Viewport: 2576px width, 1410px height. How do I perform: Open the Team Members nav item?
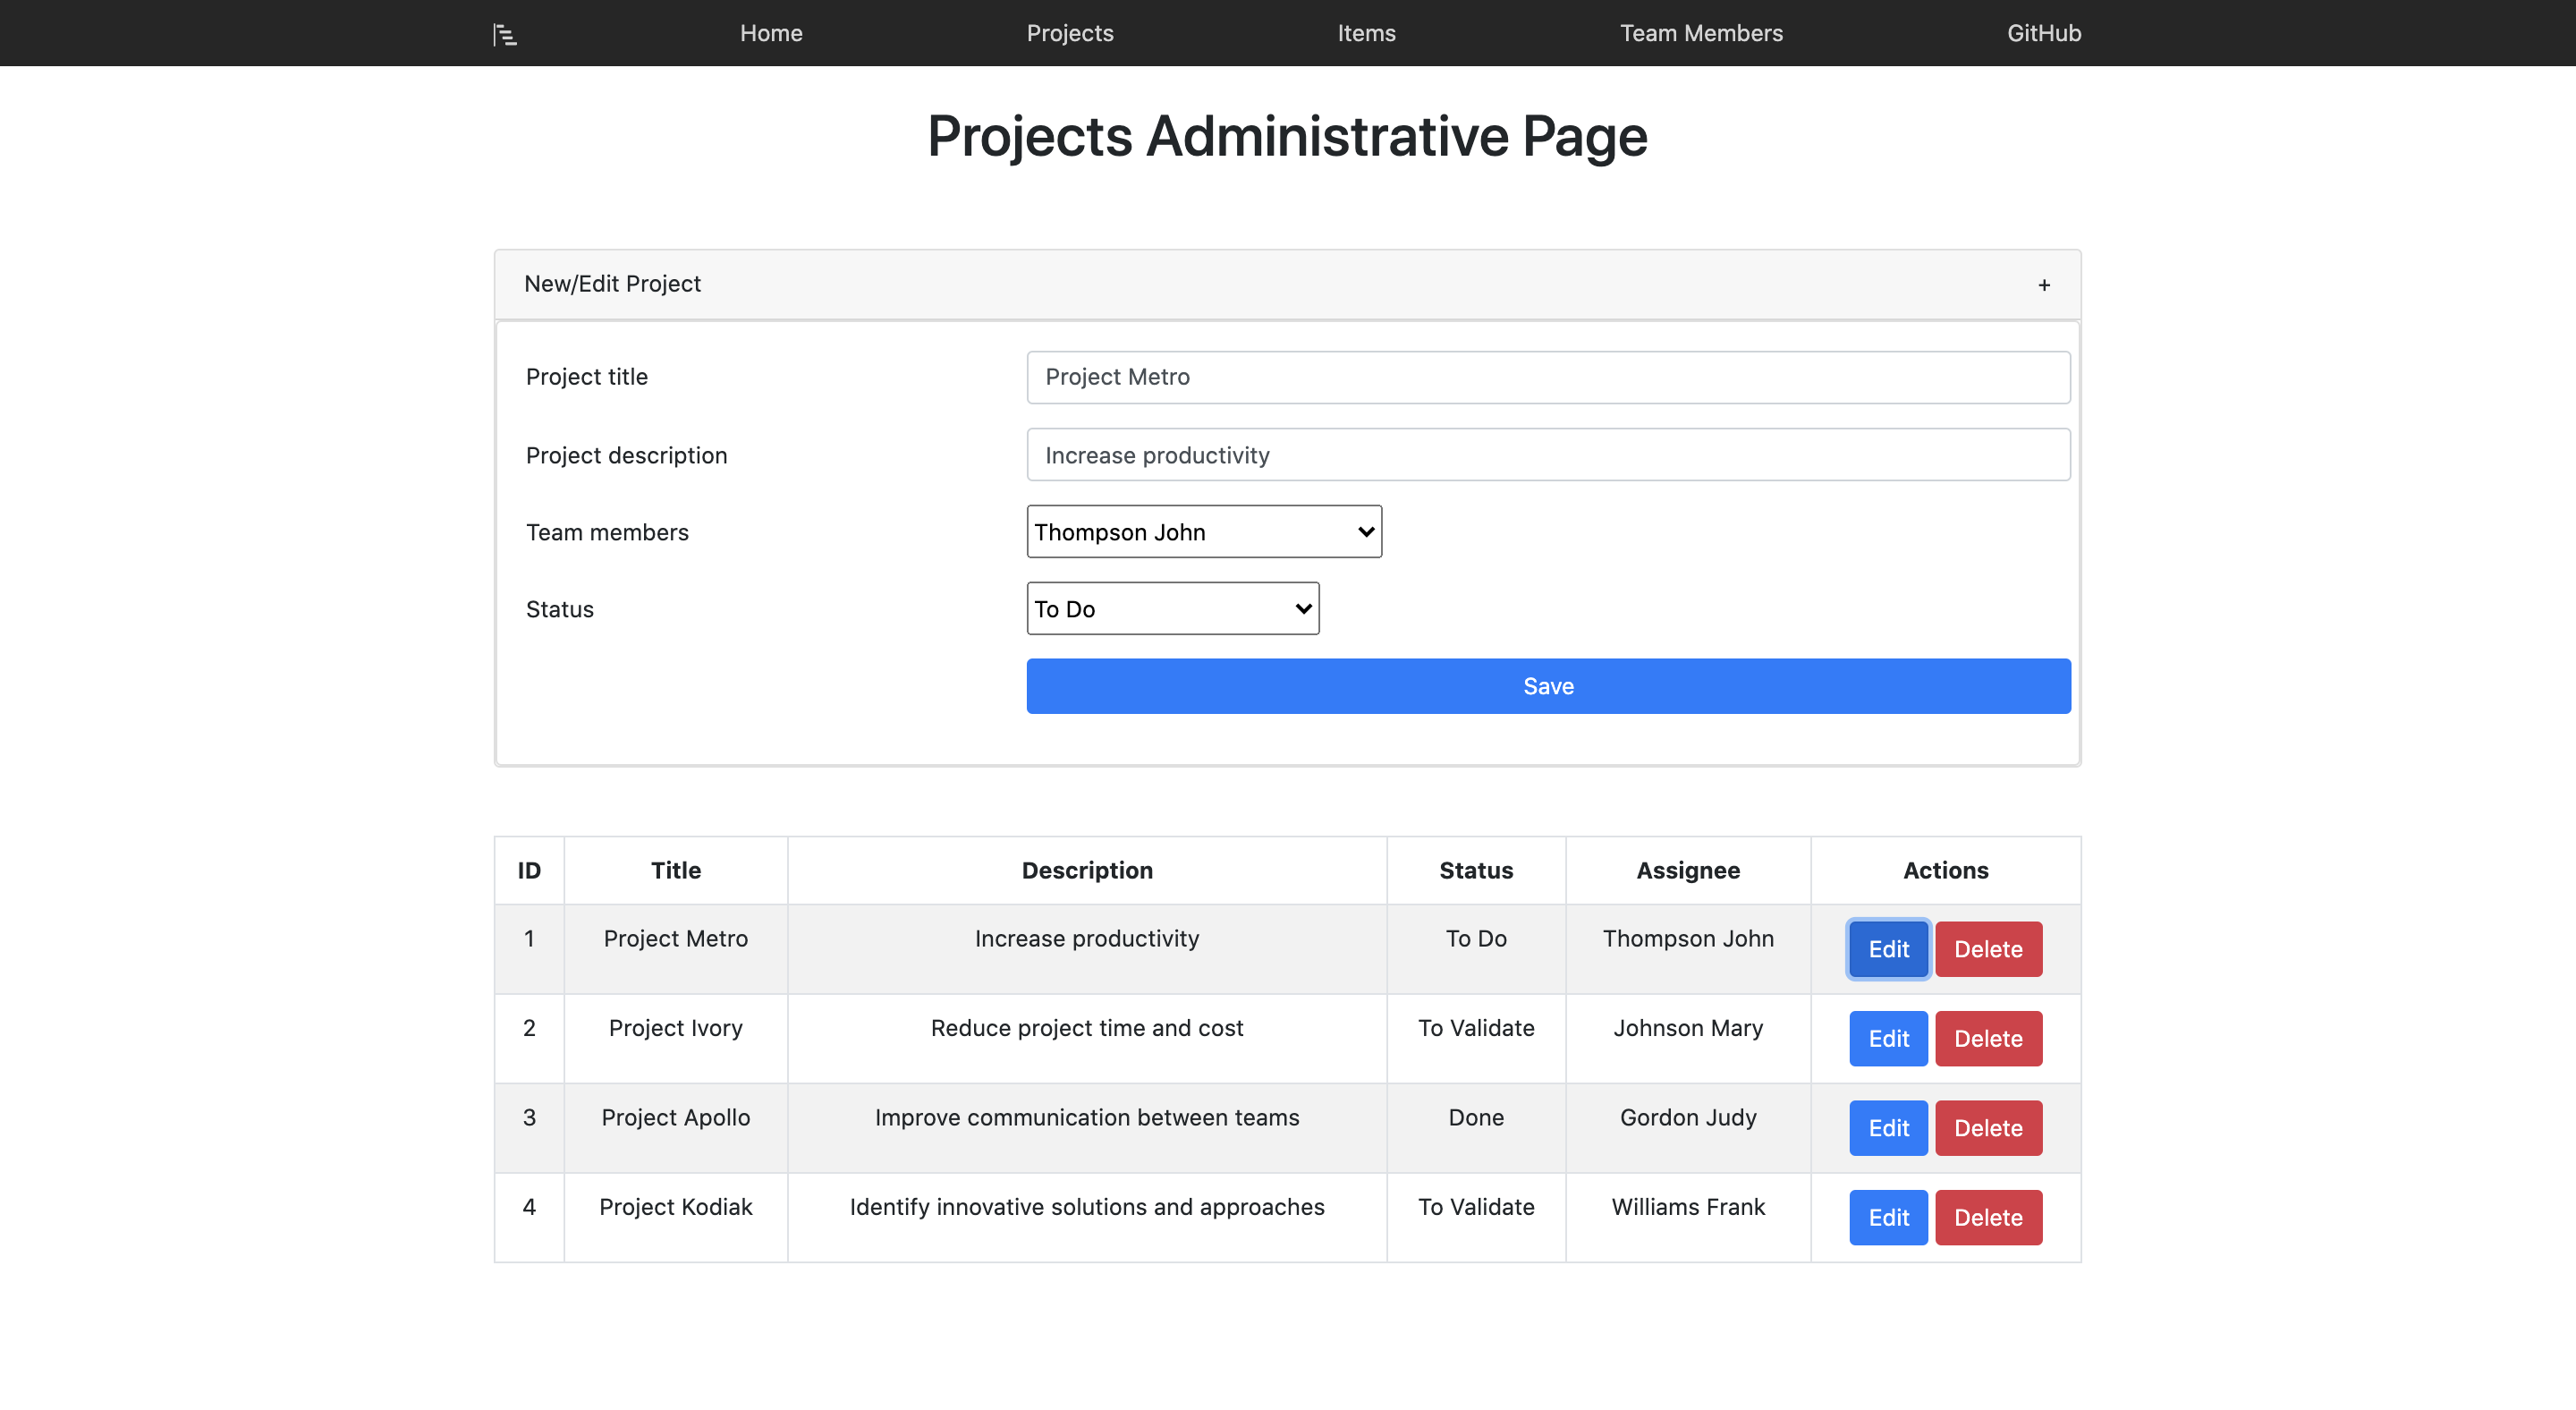coord(1700,33)
